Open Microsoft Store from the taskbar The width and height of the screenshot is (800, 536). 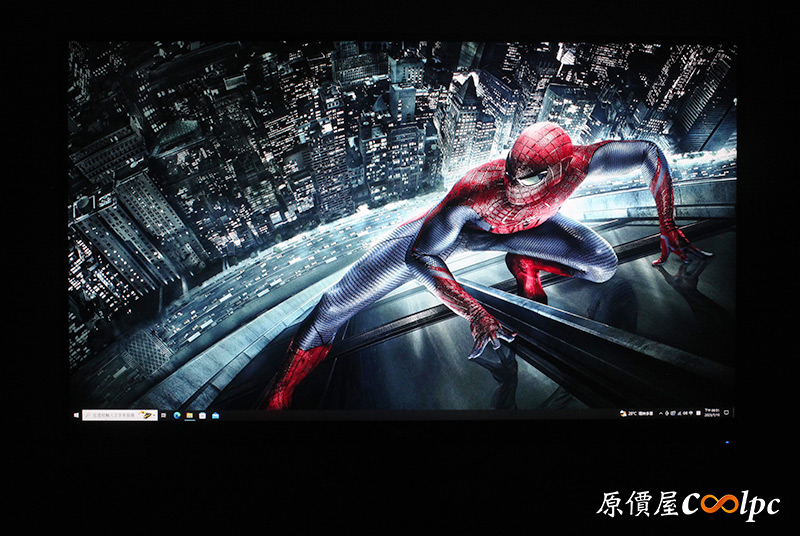click(203, 415)
